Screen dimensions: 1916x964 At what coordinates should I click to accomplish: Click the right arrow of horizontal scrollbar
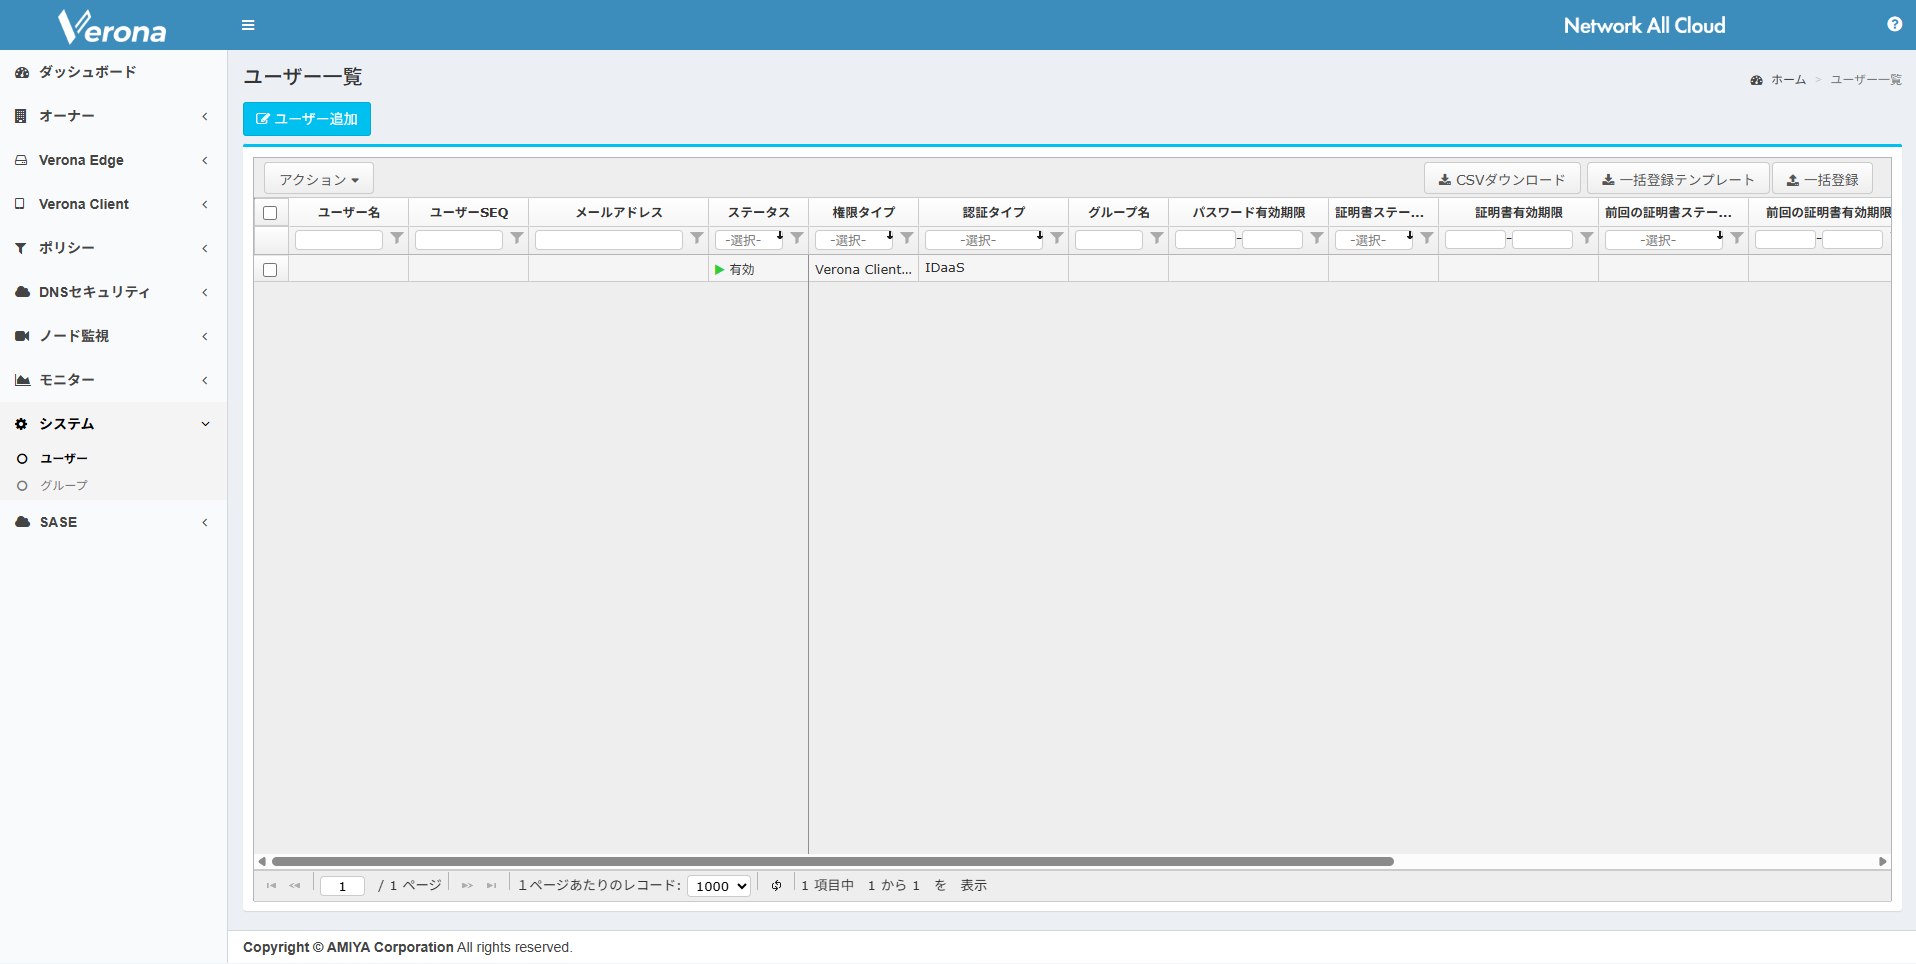pos(1883,861)
